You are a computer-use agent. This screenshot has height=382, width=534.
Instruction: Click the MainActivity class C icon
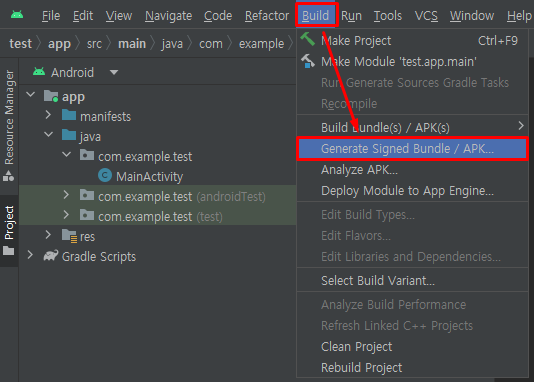pyautogui.click(x=105, y=175)
